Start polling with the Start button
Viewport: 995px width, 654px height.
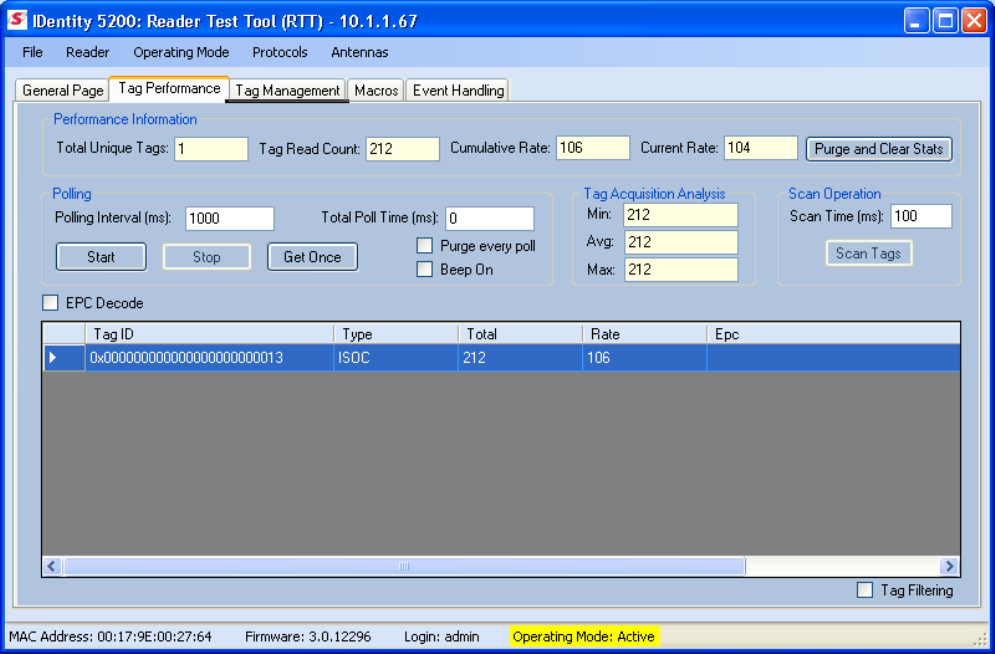(x=101, y=257)
